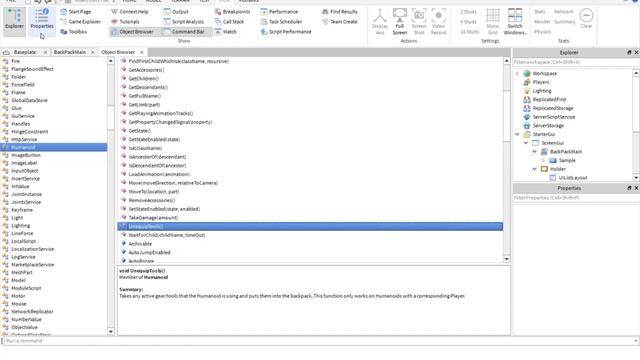Toggle Show Grid
This screenshot has width=640, height=360.
coord(493,22)
